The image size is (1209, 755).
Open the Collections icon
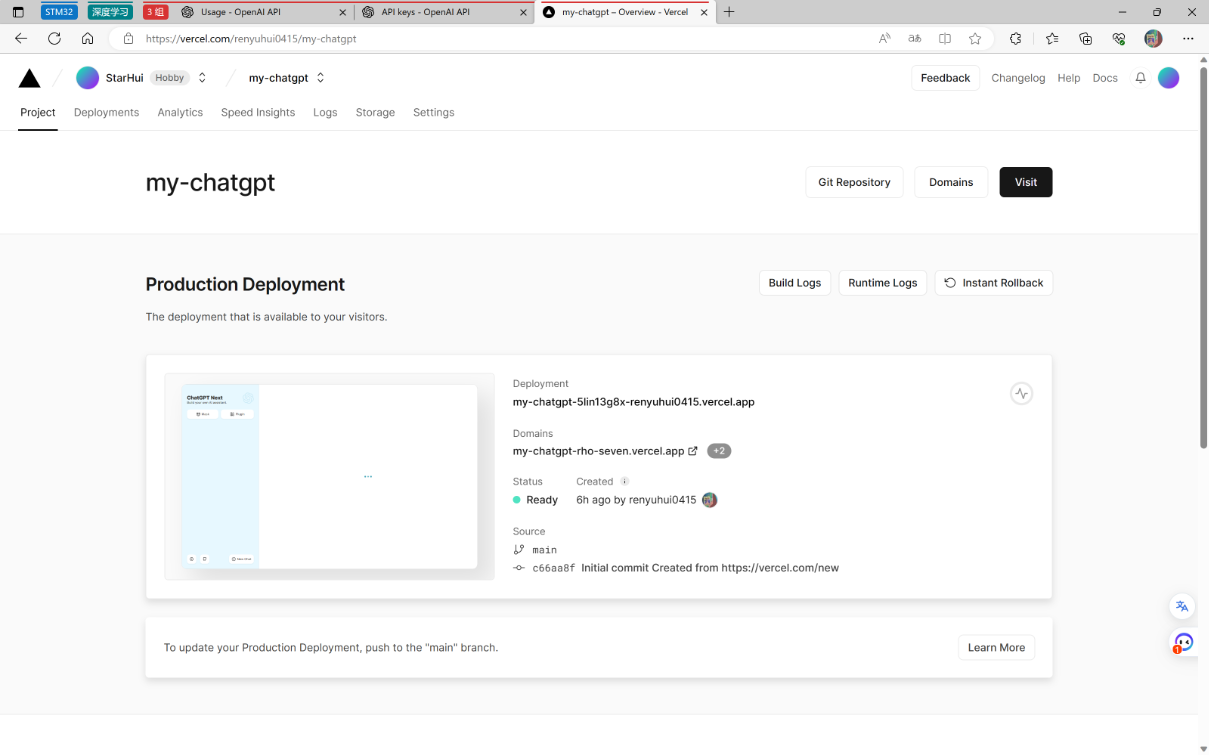point(1086,38)
